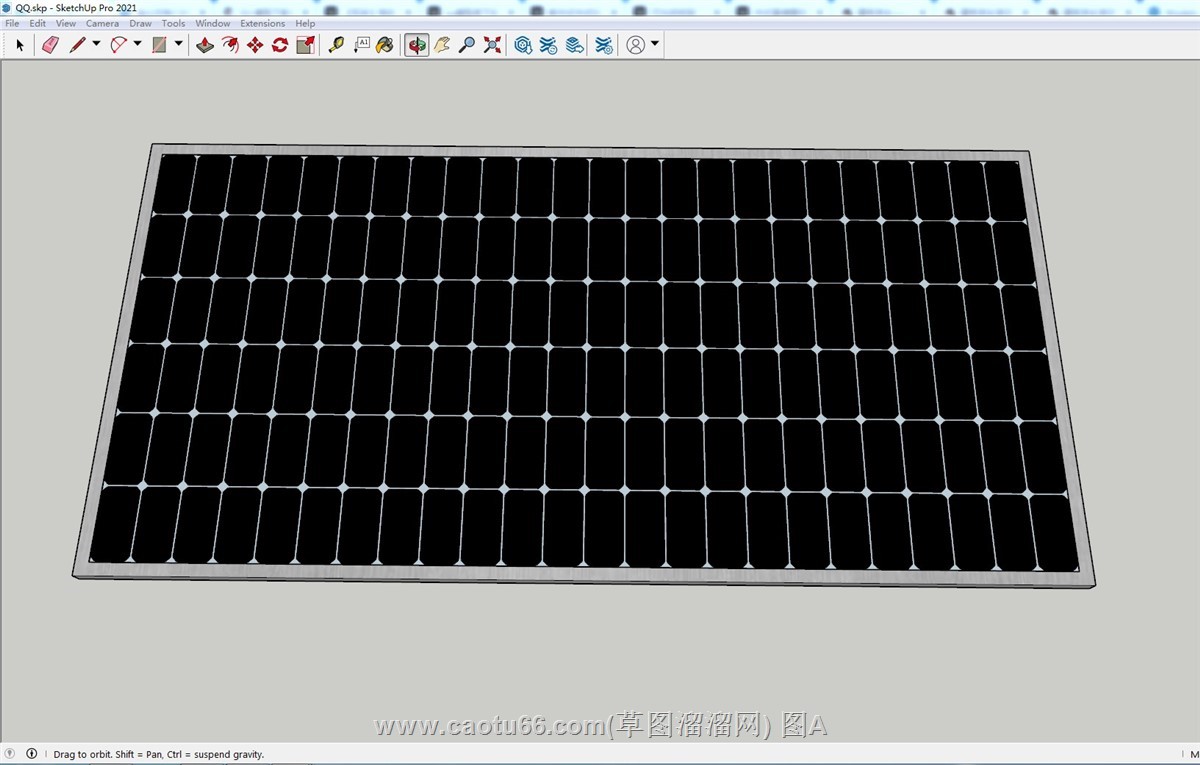Activate the Scale tool
Image resolution: width=1200 pixels, height=765 pixels.
click(306, 45)
